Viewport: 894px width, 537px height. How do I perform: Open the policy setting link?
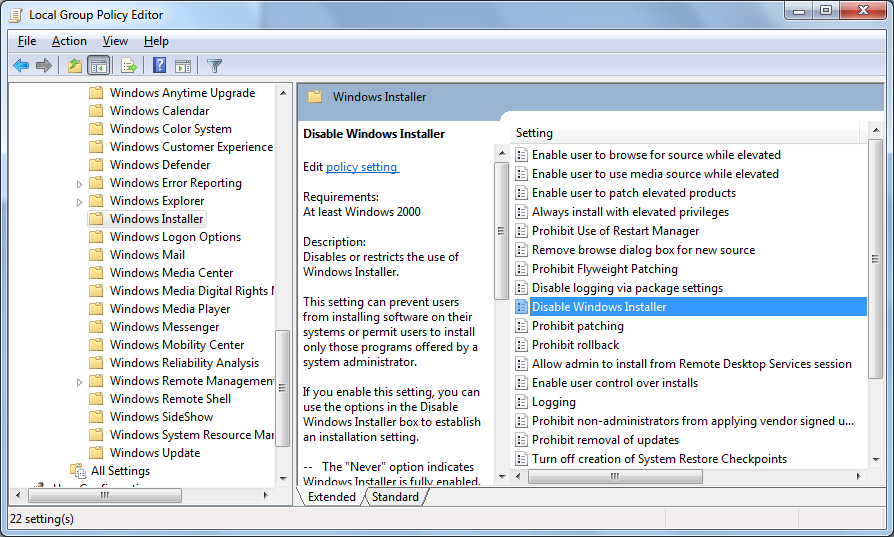coord(363,167)
